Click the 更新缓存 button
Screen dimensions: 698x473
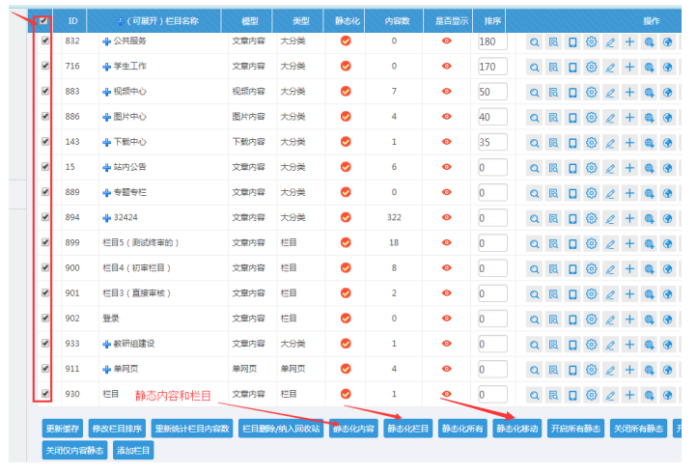[62, 429]
